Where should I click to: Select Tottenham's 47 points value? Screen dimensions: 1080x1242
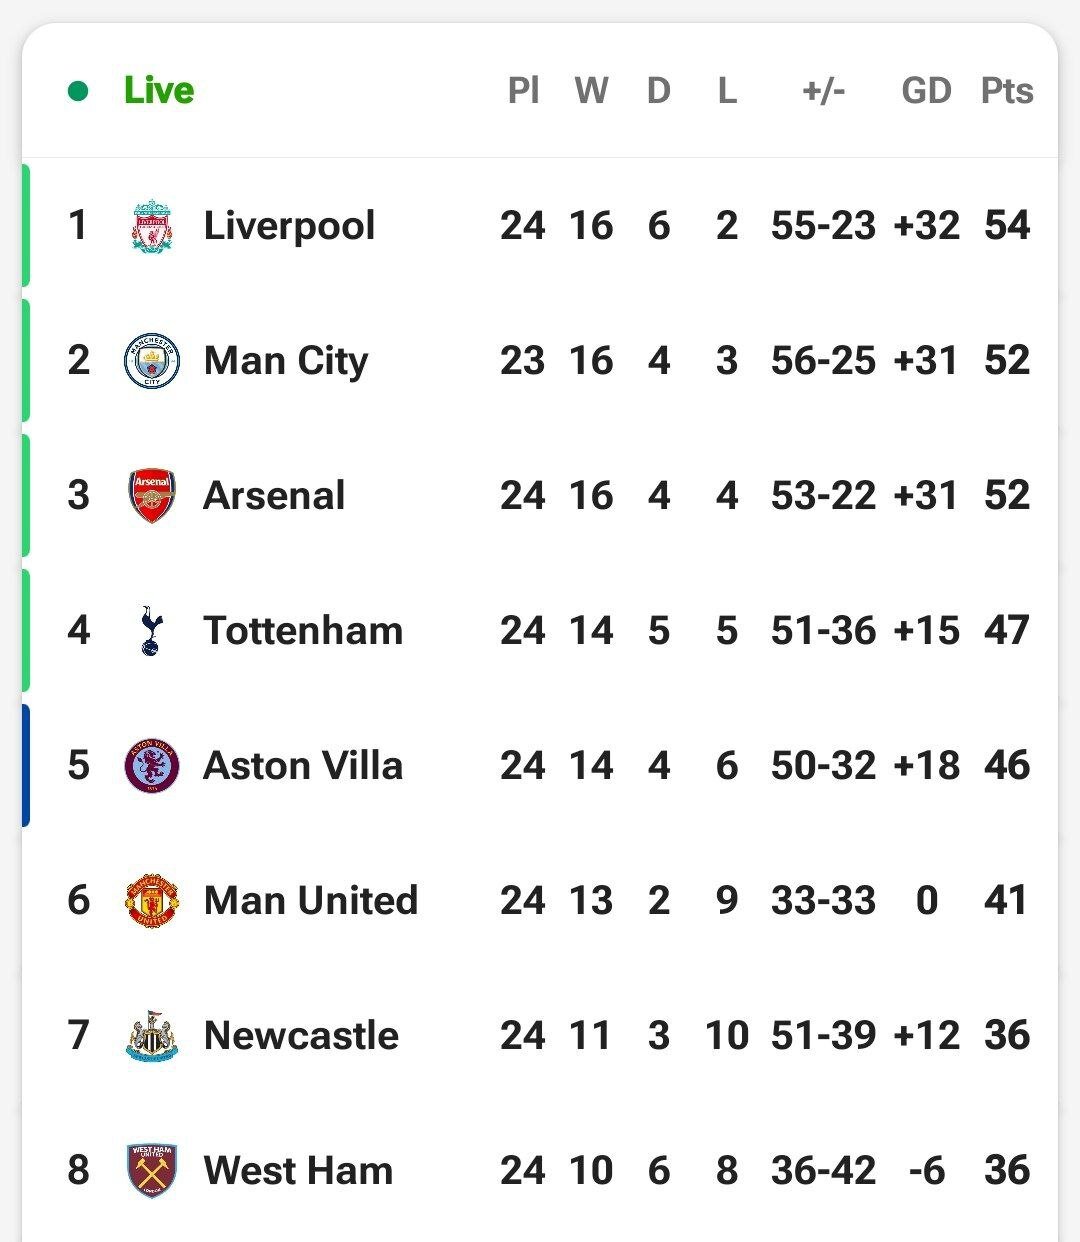point(1006,631)
